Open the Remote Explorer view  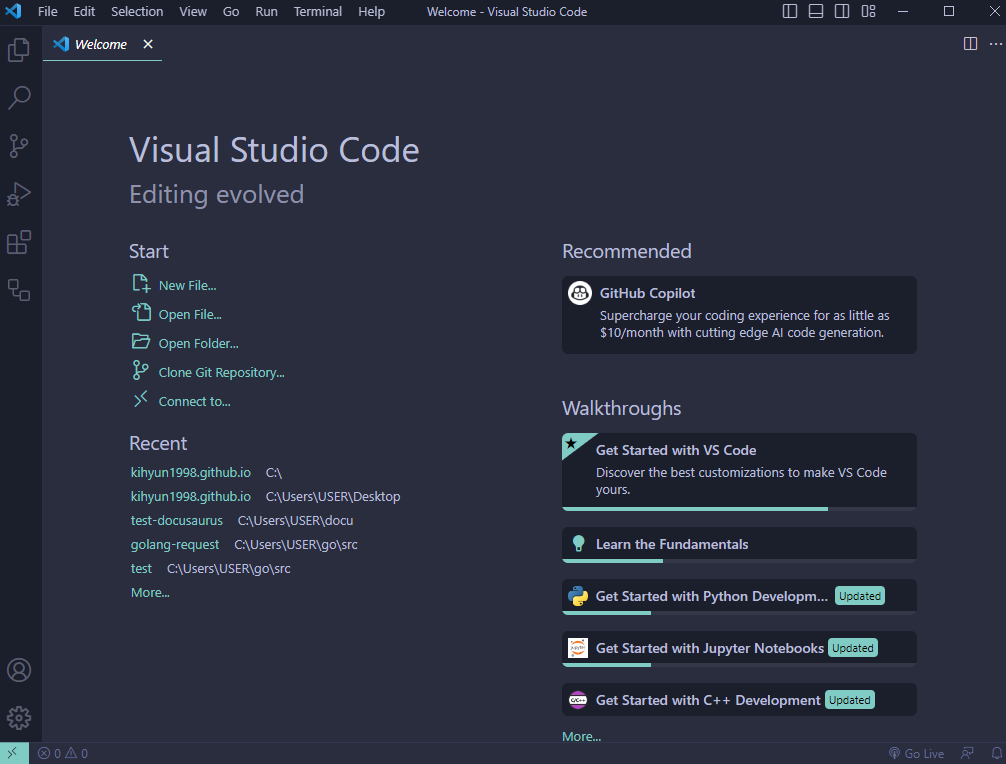pyautogui.click(x=19, y=290)
